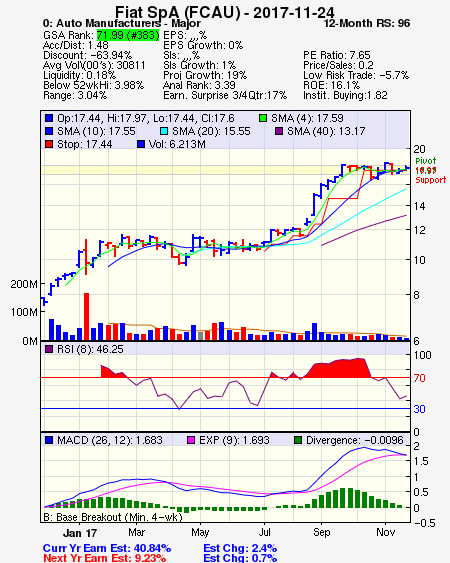Image resolution: width=450 pixels, height=563 pixels.
Task: Click the Nov date axis label
Action: point(386,532)
